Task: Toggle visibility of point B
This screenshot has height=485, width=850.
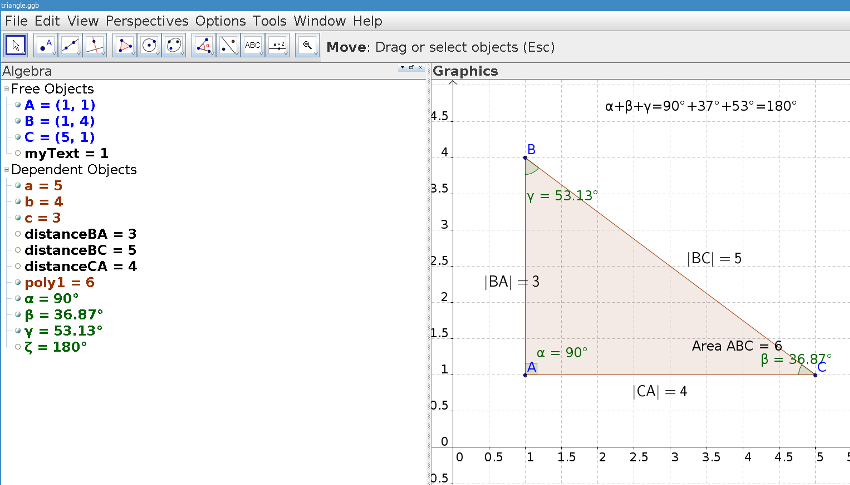Action: [18, 121]
